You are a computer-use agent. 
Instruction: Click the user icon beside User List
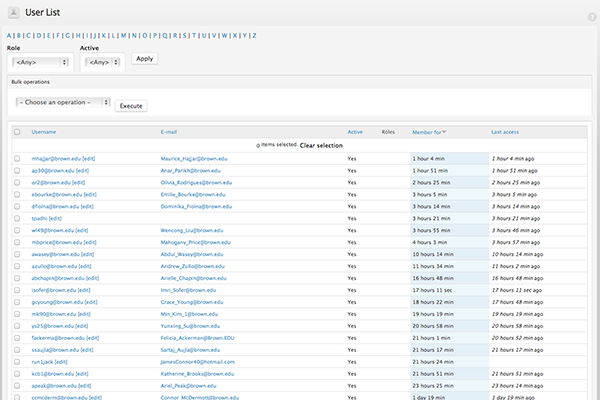[13, 12]
